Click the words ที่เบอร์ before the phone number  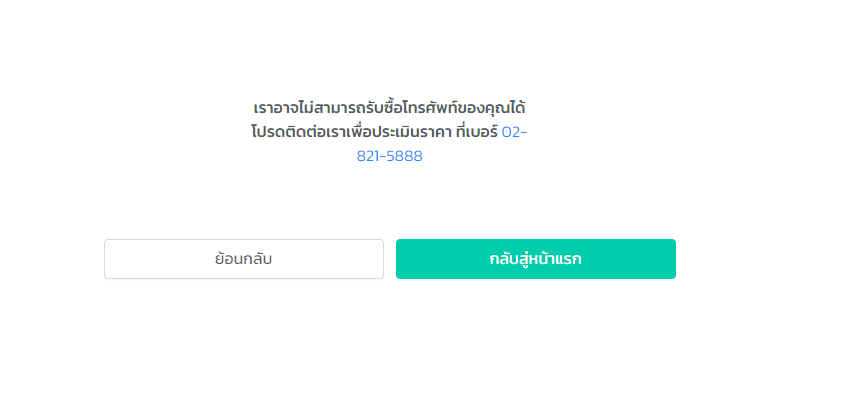[475, 132]
